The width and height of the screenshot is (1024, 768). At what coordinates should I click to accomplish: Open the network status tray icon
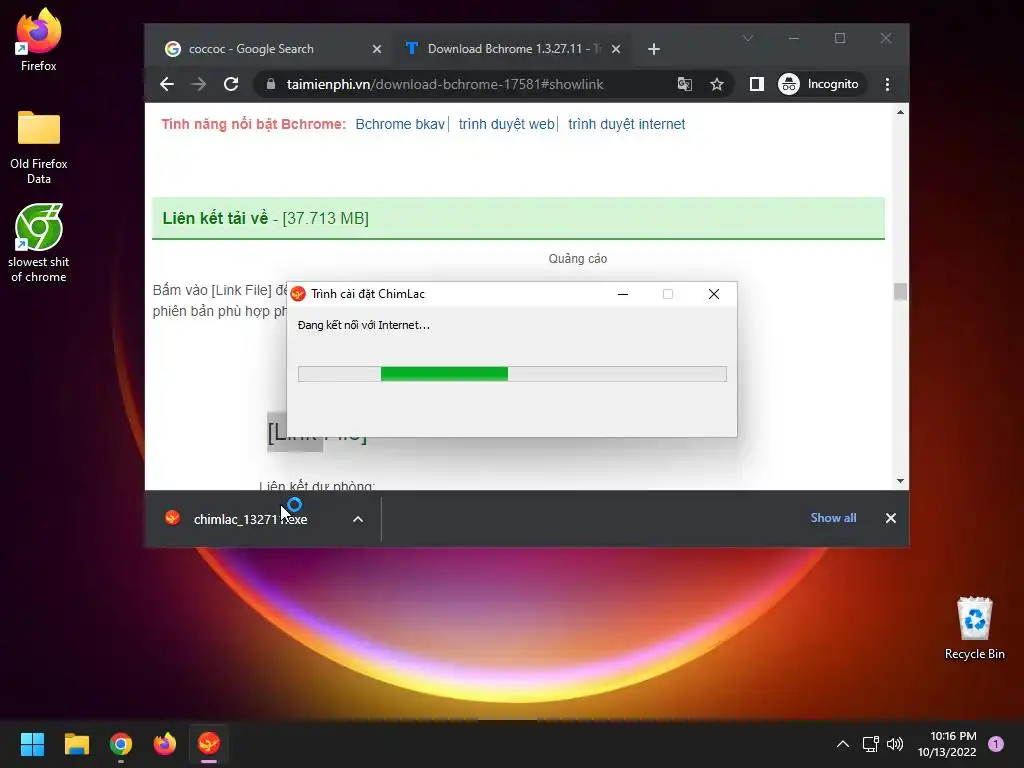(871, 744)
